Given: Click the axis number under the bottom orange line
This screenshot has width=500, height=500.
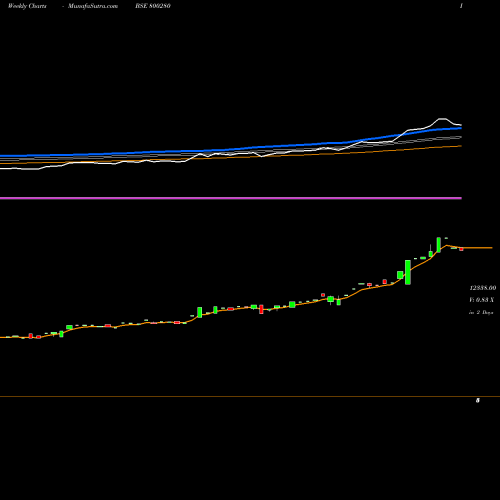Looking at the screenshot, I should 478,400.
